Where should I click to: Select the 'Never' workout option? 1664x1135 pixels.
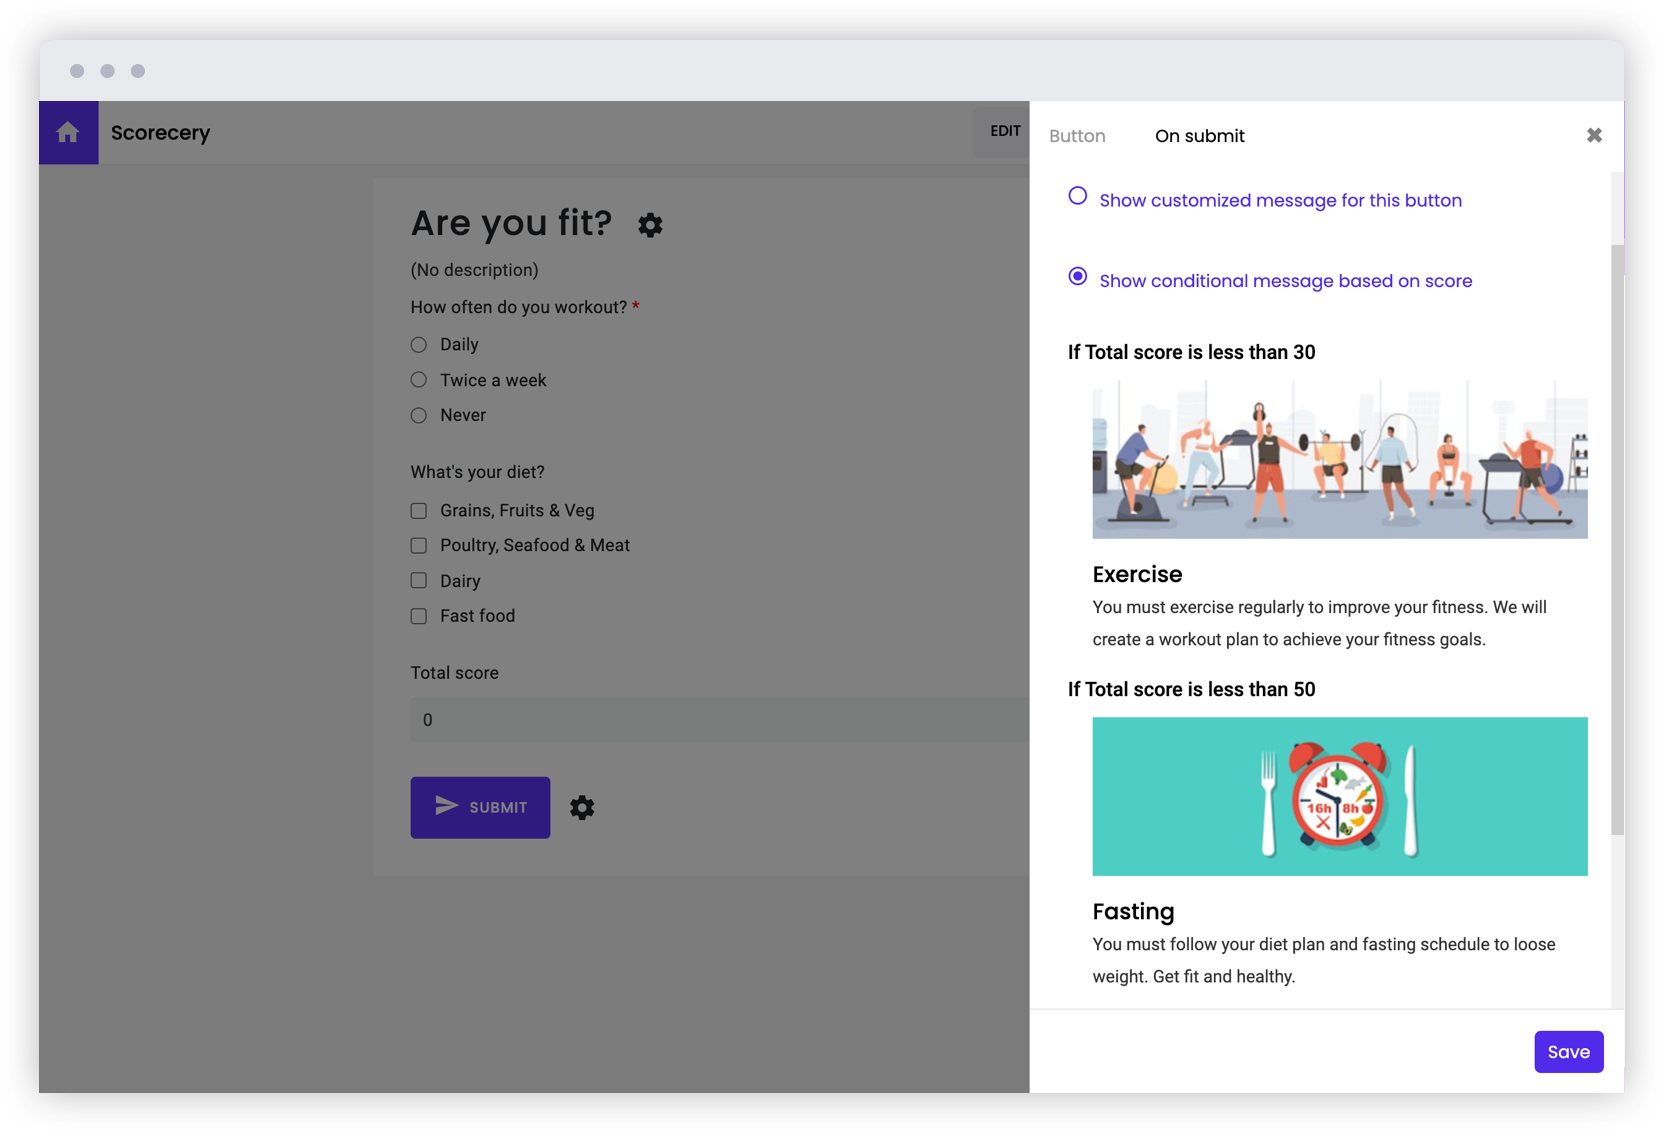(x=418, y=415)
